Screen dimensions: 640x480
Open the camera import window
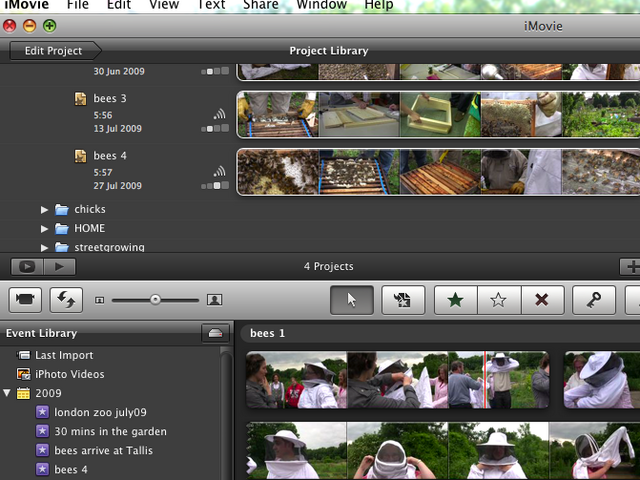[x=25, y=300]
